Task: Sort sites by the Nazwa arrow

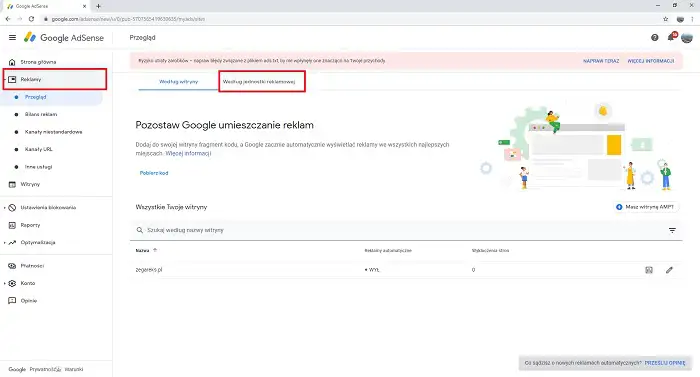Action: 155,250
